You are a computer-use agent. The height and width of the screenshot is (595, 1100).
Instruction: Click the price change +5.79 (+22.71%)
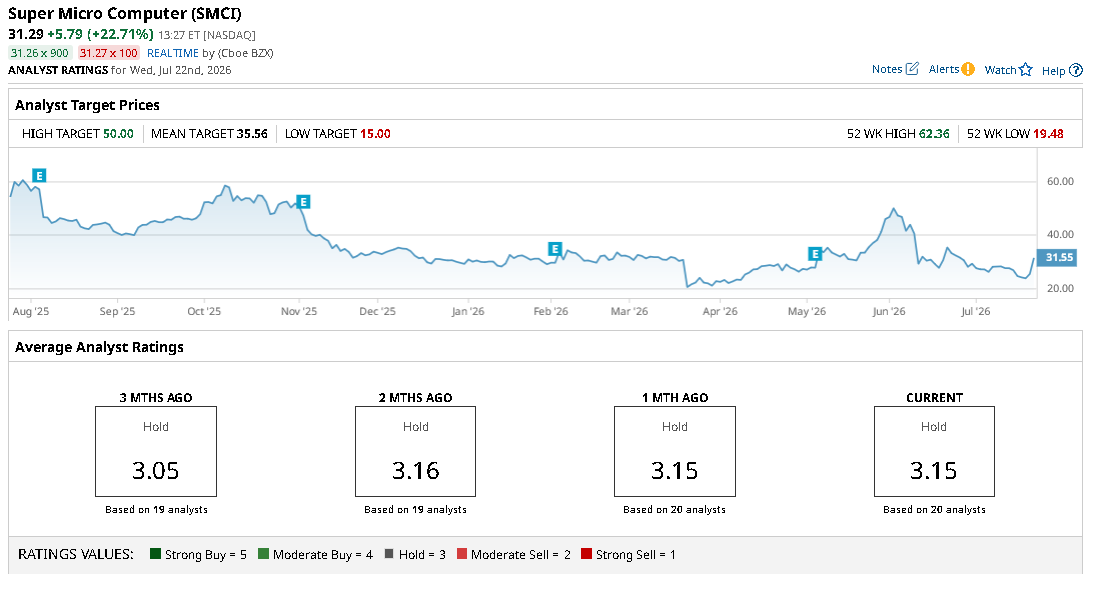click(x=100, y=34)
